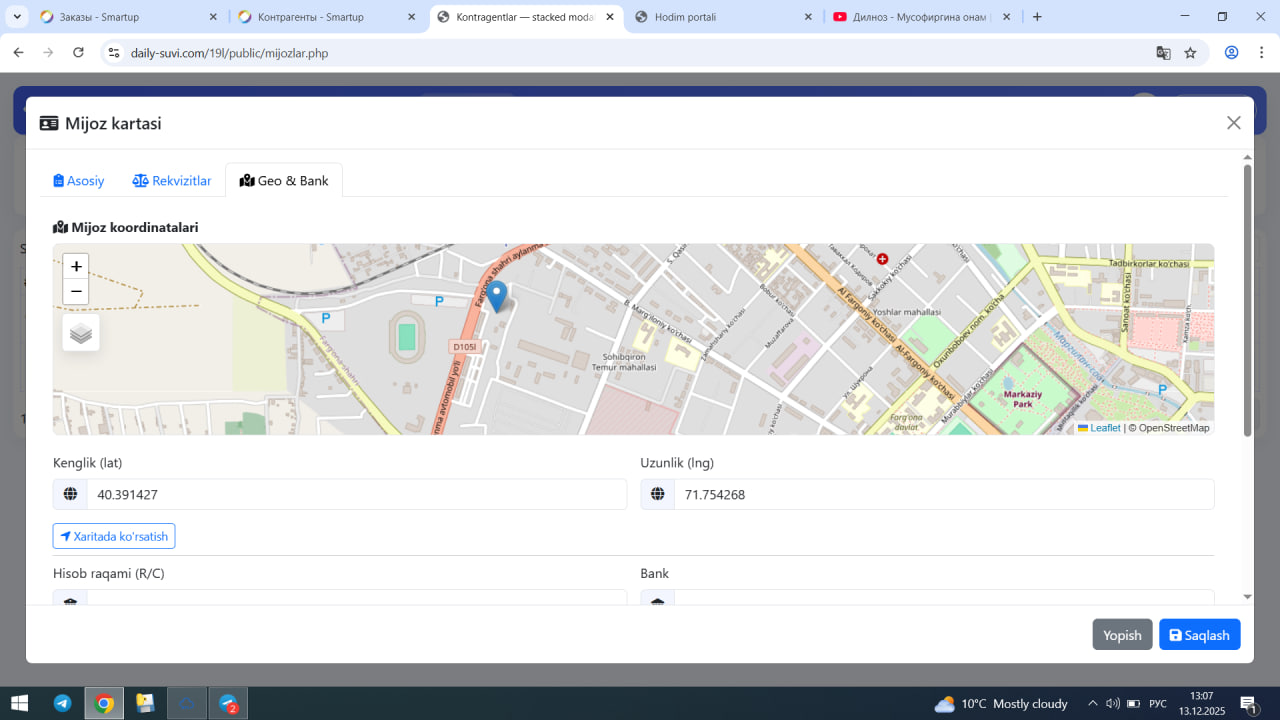Screen dimensions: 1280x720
Task: Open Telegram from the taskbar
Action: point(62,703)
